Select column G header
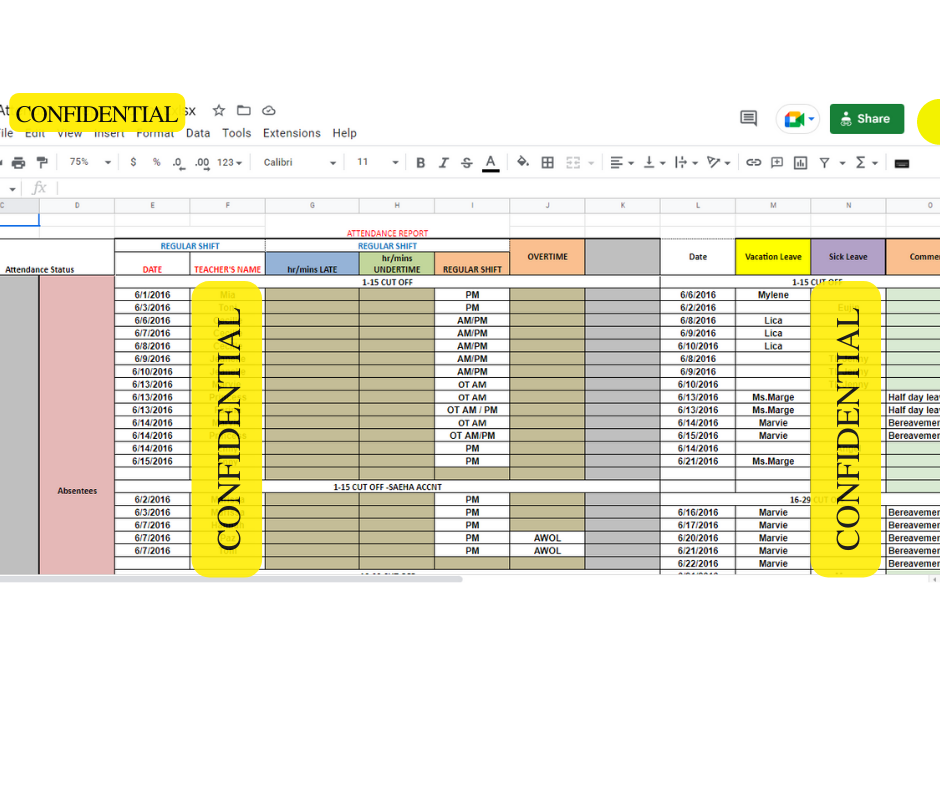 point(312,205)
